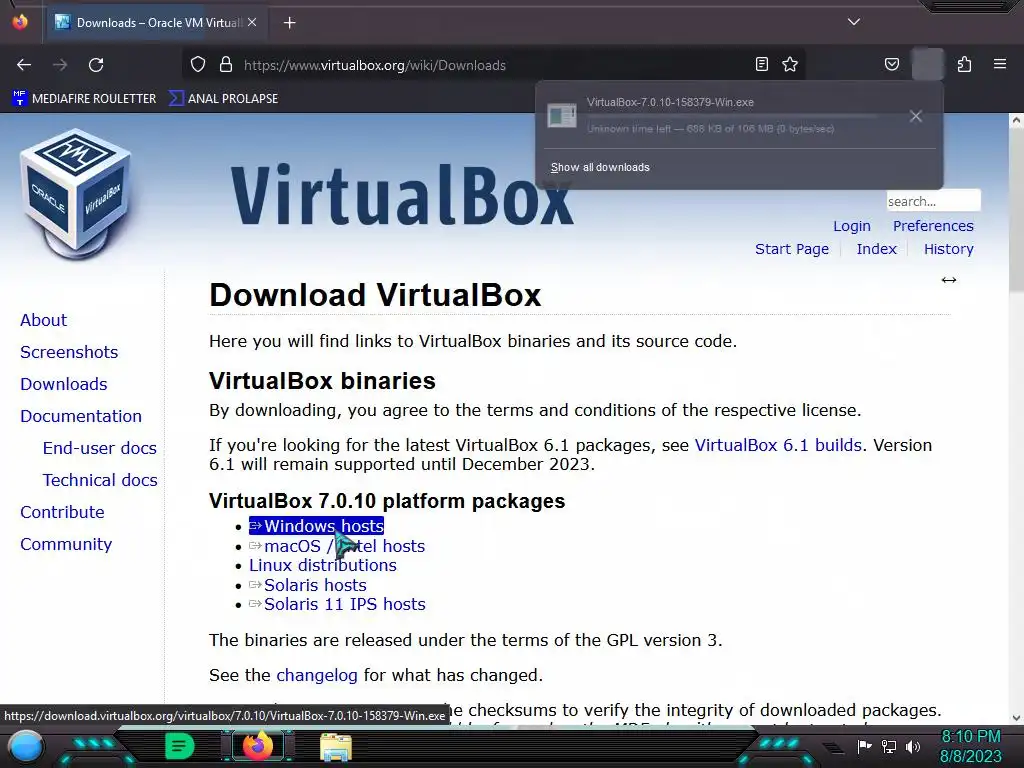This screenshot has height=768, width=1024.
Task: Click the volume speaker tray icon
Action: click(x=913, y=746)
